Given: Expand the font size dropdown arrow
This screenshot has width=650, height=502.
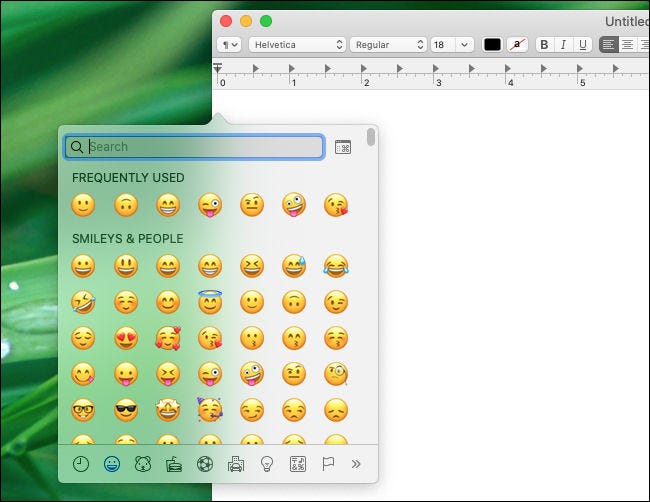Looking at the screenshot, I should 465,45.
